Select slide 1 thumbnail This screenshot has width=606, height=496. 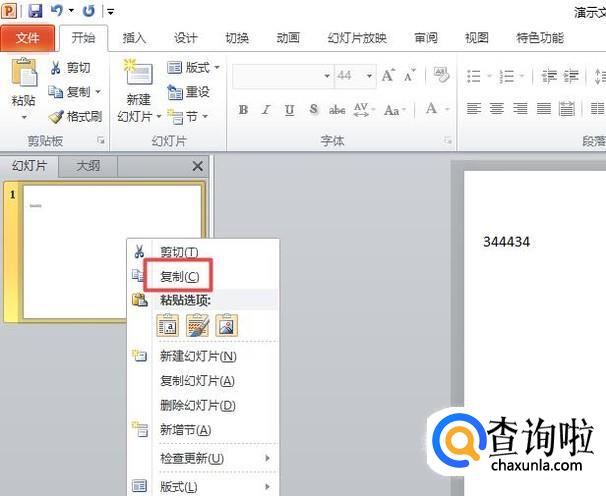tap(112, 251)
